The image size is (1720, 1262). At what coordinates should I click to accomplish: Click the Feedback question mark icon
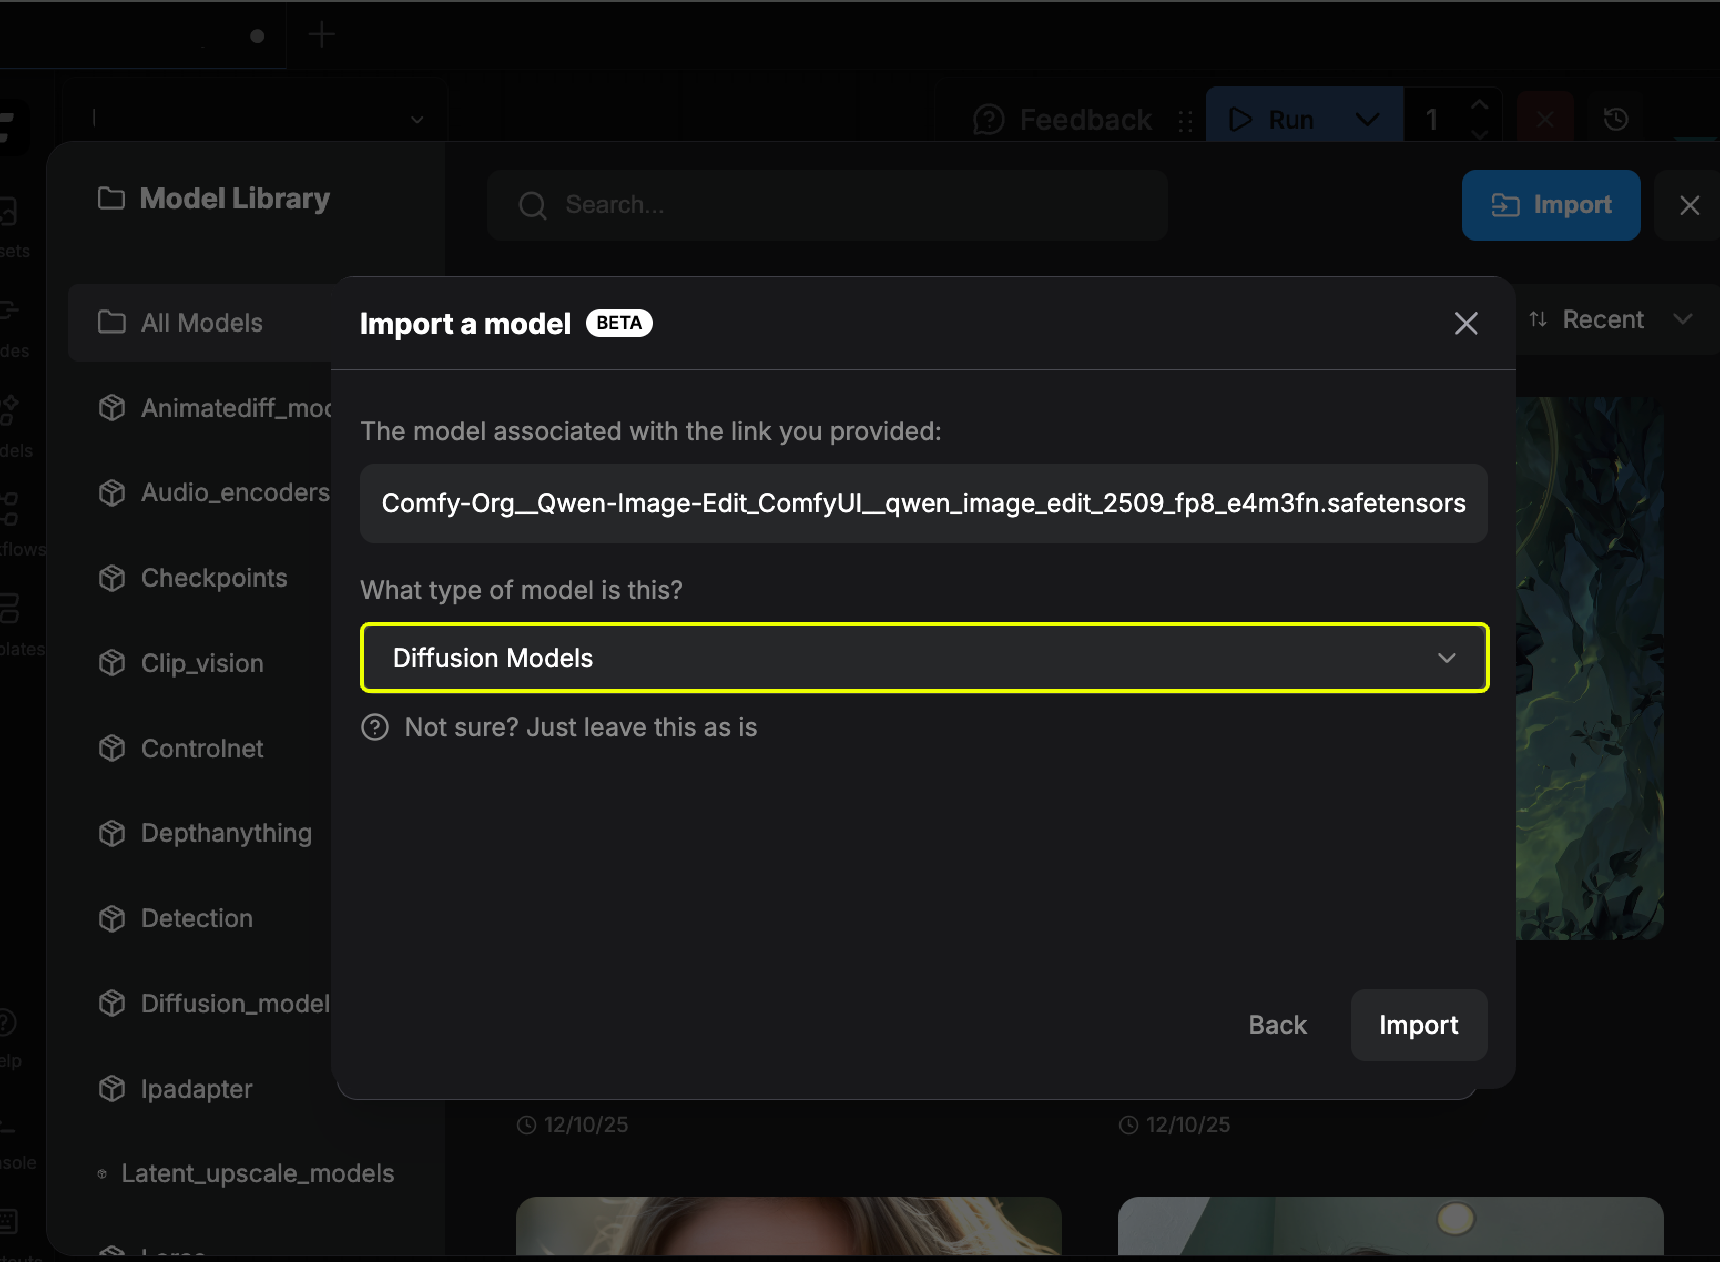point(987,119)
